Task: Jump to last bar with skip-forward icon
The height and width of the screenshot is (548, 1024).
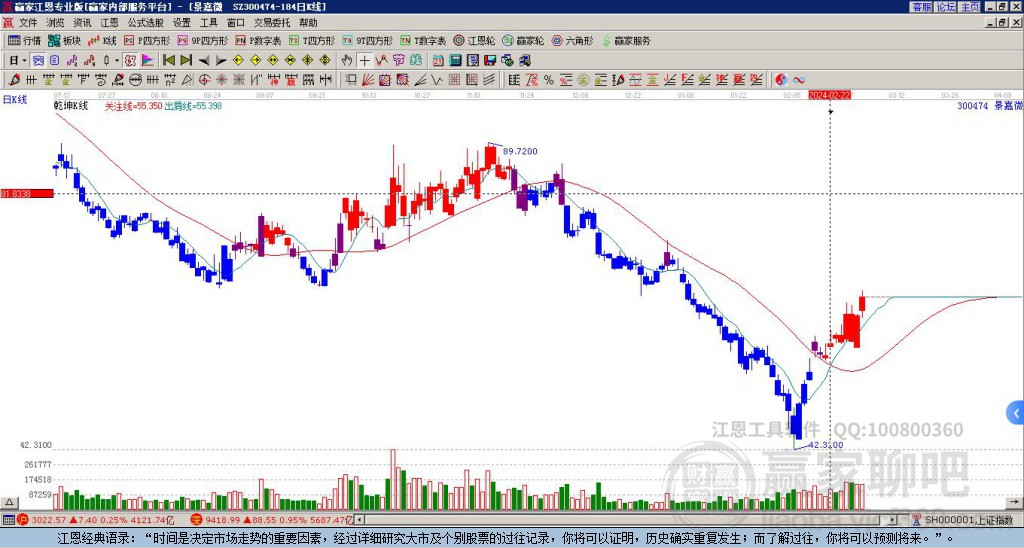Action: point(186,61)
